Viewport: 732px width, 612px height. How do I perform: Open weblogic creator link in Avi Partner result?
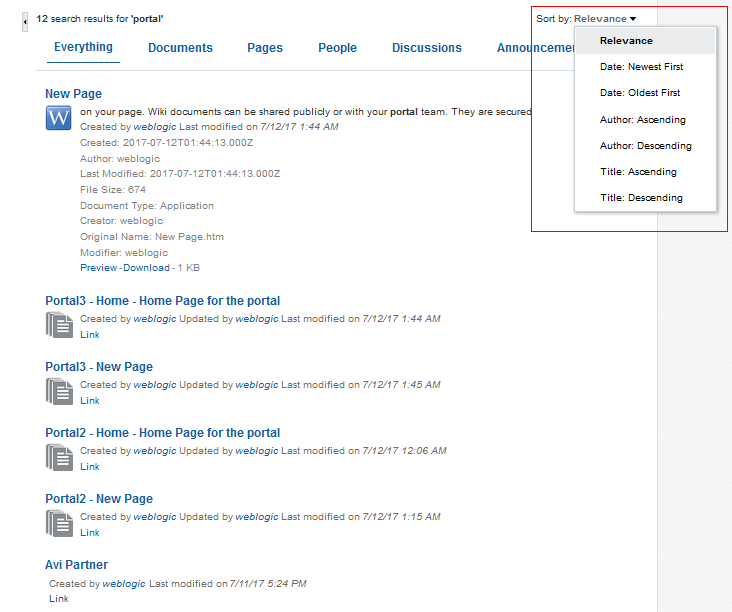124,584
